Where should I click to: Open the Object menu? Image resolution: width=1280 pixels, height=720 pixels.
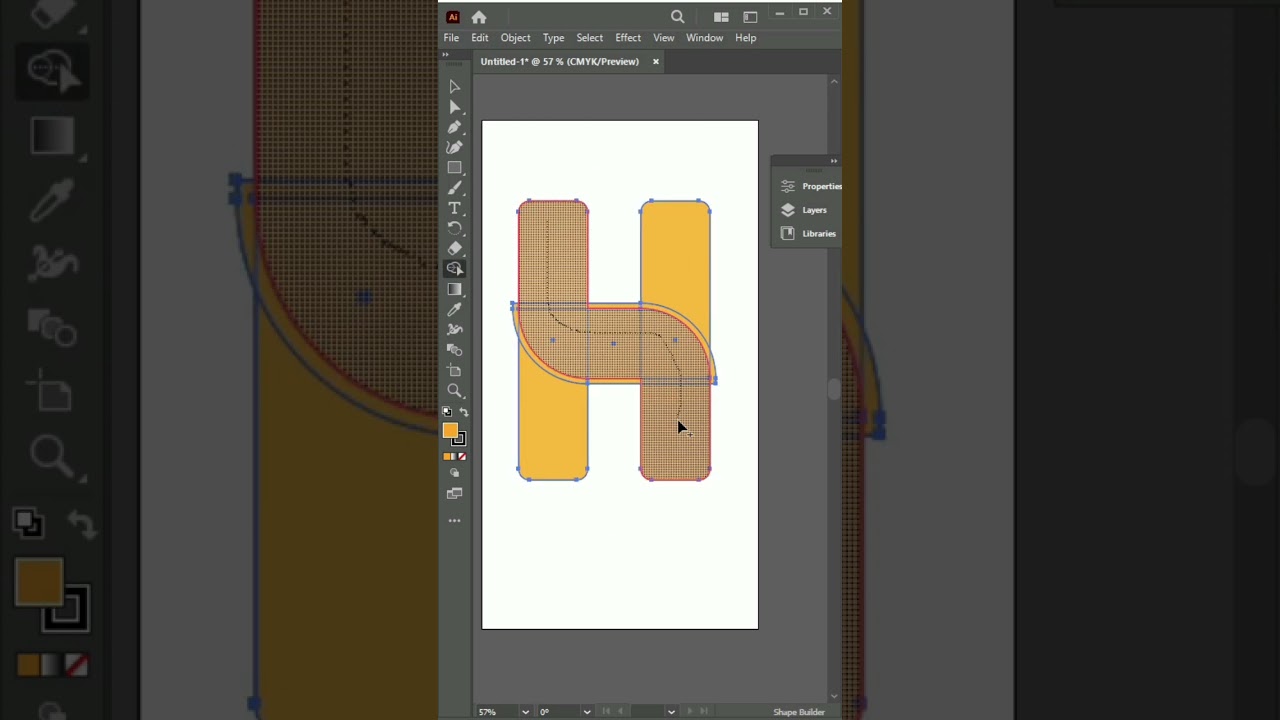coord(516,38)
